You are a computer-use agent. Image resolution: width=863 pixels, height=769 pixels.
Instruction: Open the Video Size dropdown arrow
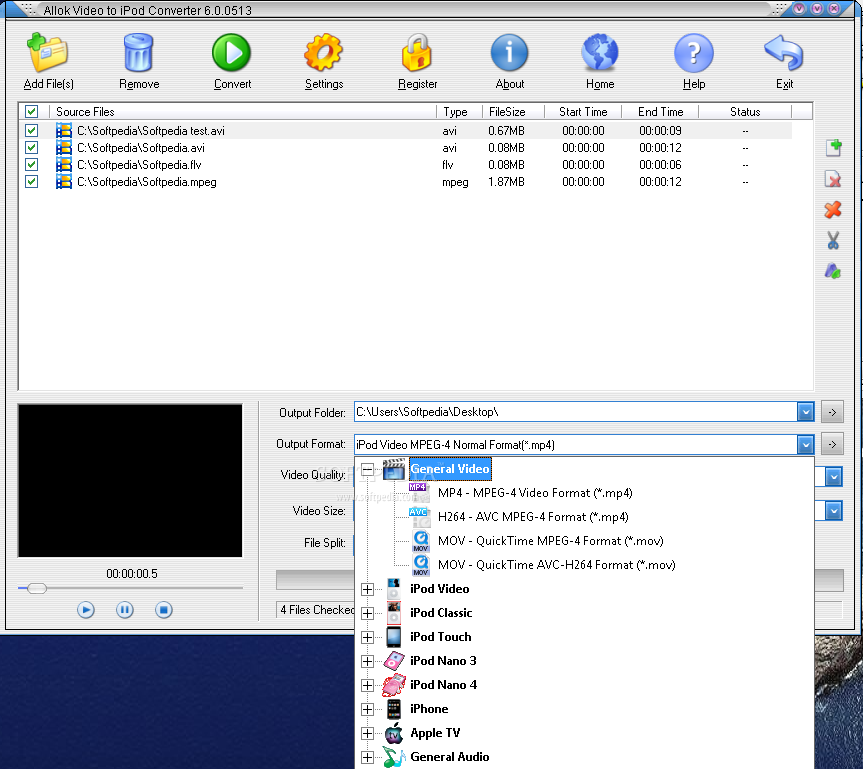[x=833, y=511]
